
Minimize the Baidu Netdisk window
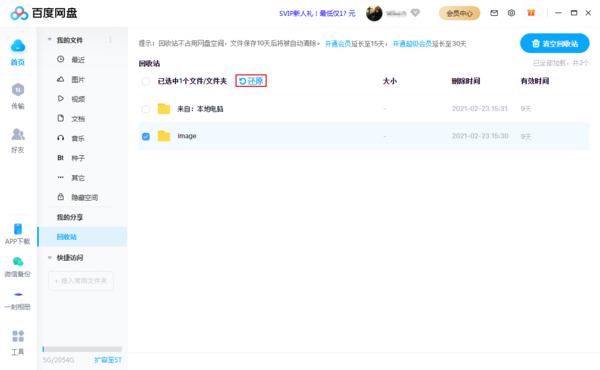(558, 13)
